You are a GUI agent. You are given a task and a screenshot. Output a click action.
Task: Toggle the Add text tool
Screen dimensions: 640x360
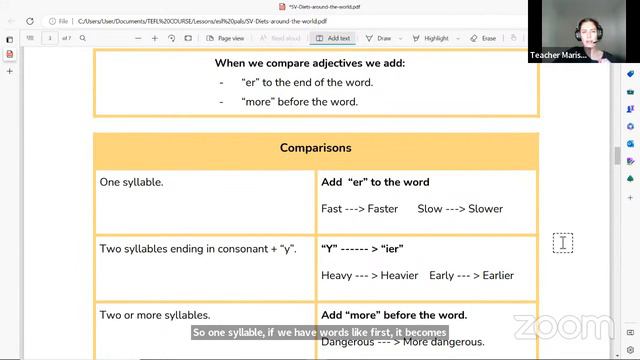click(333, 38)
